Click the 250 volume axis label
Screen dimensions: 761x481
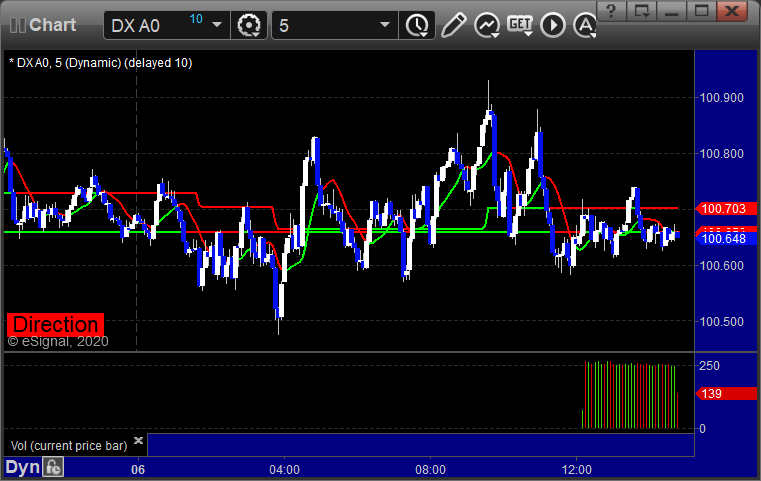tap(709, 366)
